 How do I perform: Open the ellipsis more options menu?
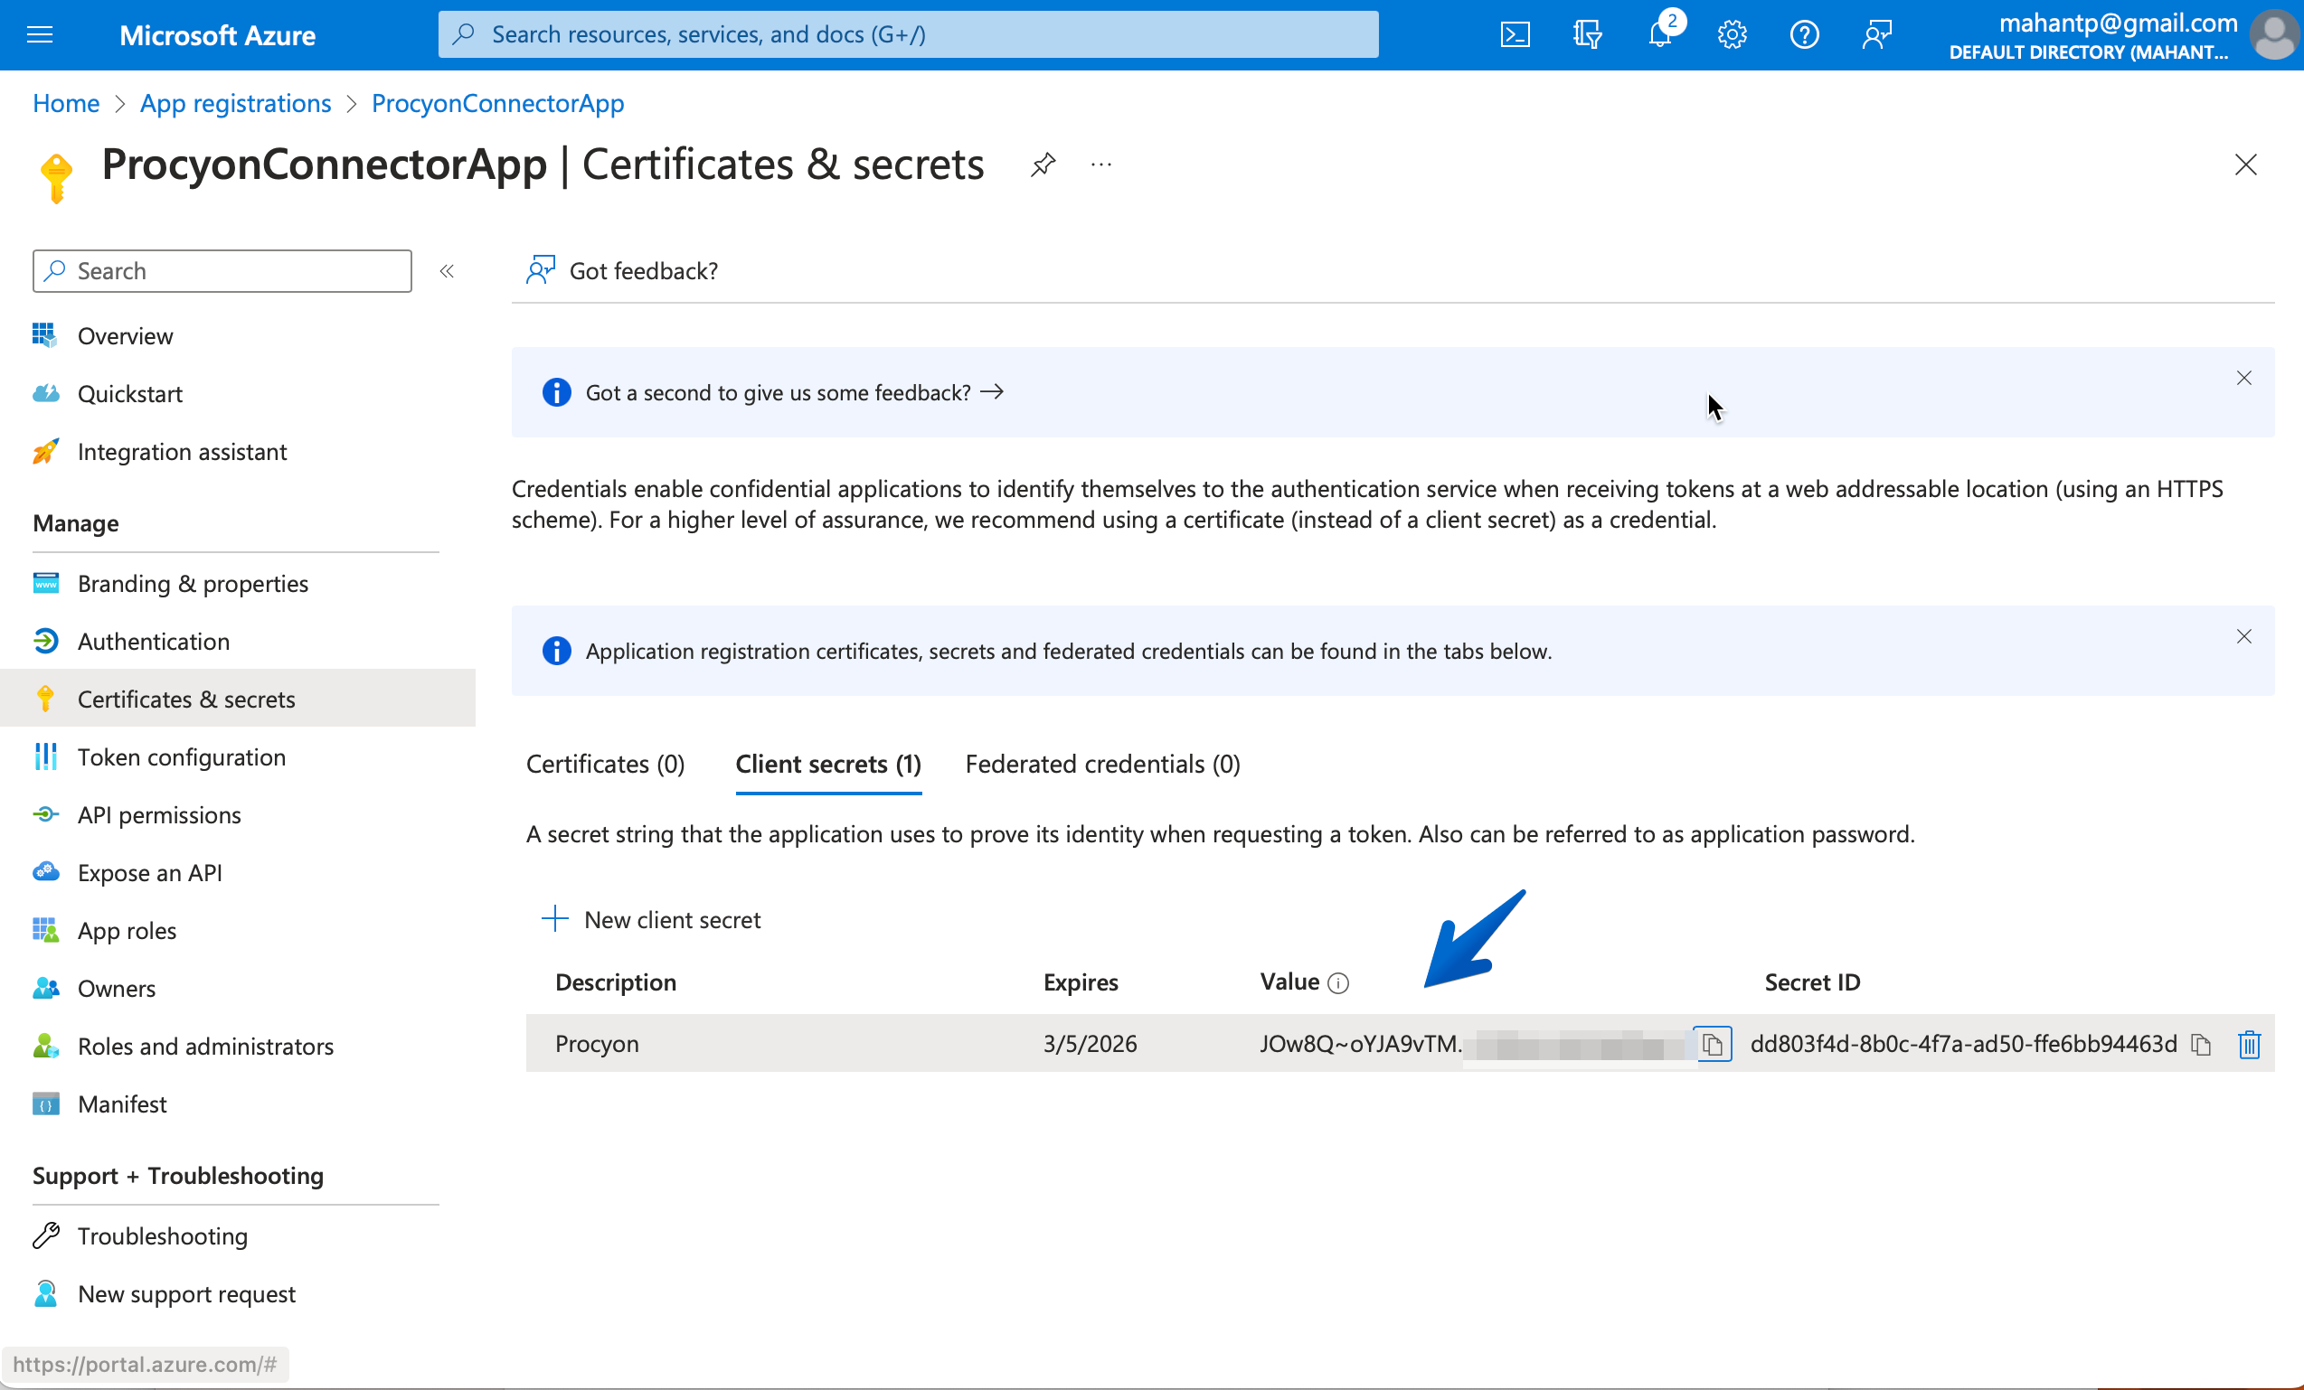[x=1101, y=164]
